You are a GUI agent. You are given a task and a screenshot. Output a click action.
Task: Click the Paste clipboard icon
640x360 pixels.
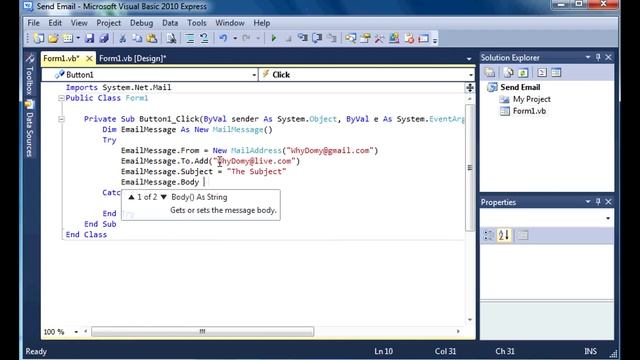tap(151, 38)
